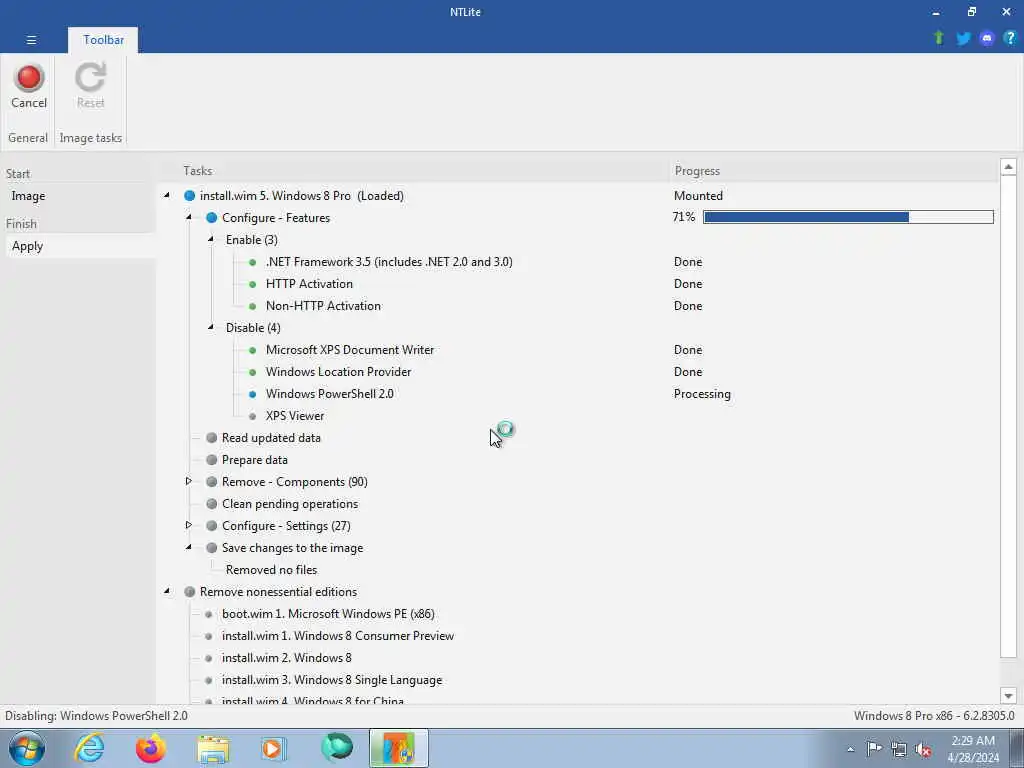Image resolution: width=1024 pixels, height=768 pixels.
Task: Select the 'Removed no files' entry
Action: pyautogui.click(x=271, y=569)
